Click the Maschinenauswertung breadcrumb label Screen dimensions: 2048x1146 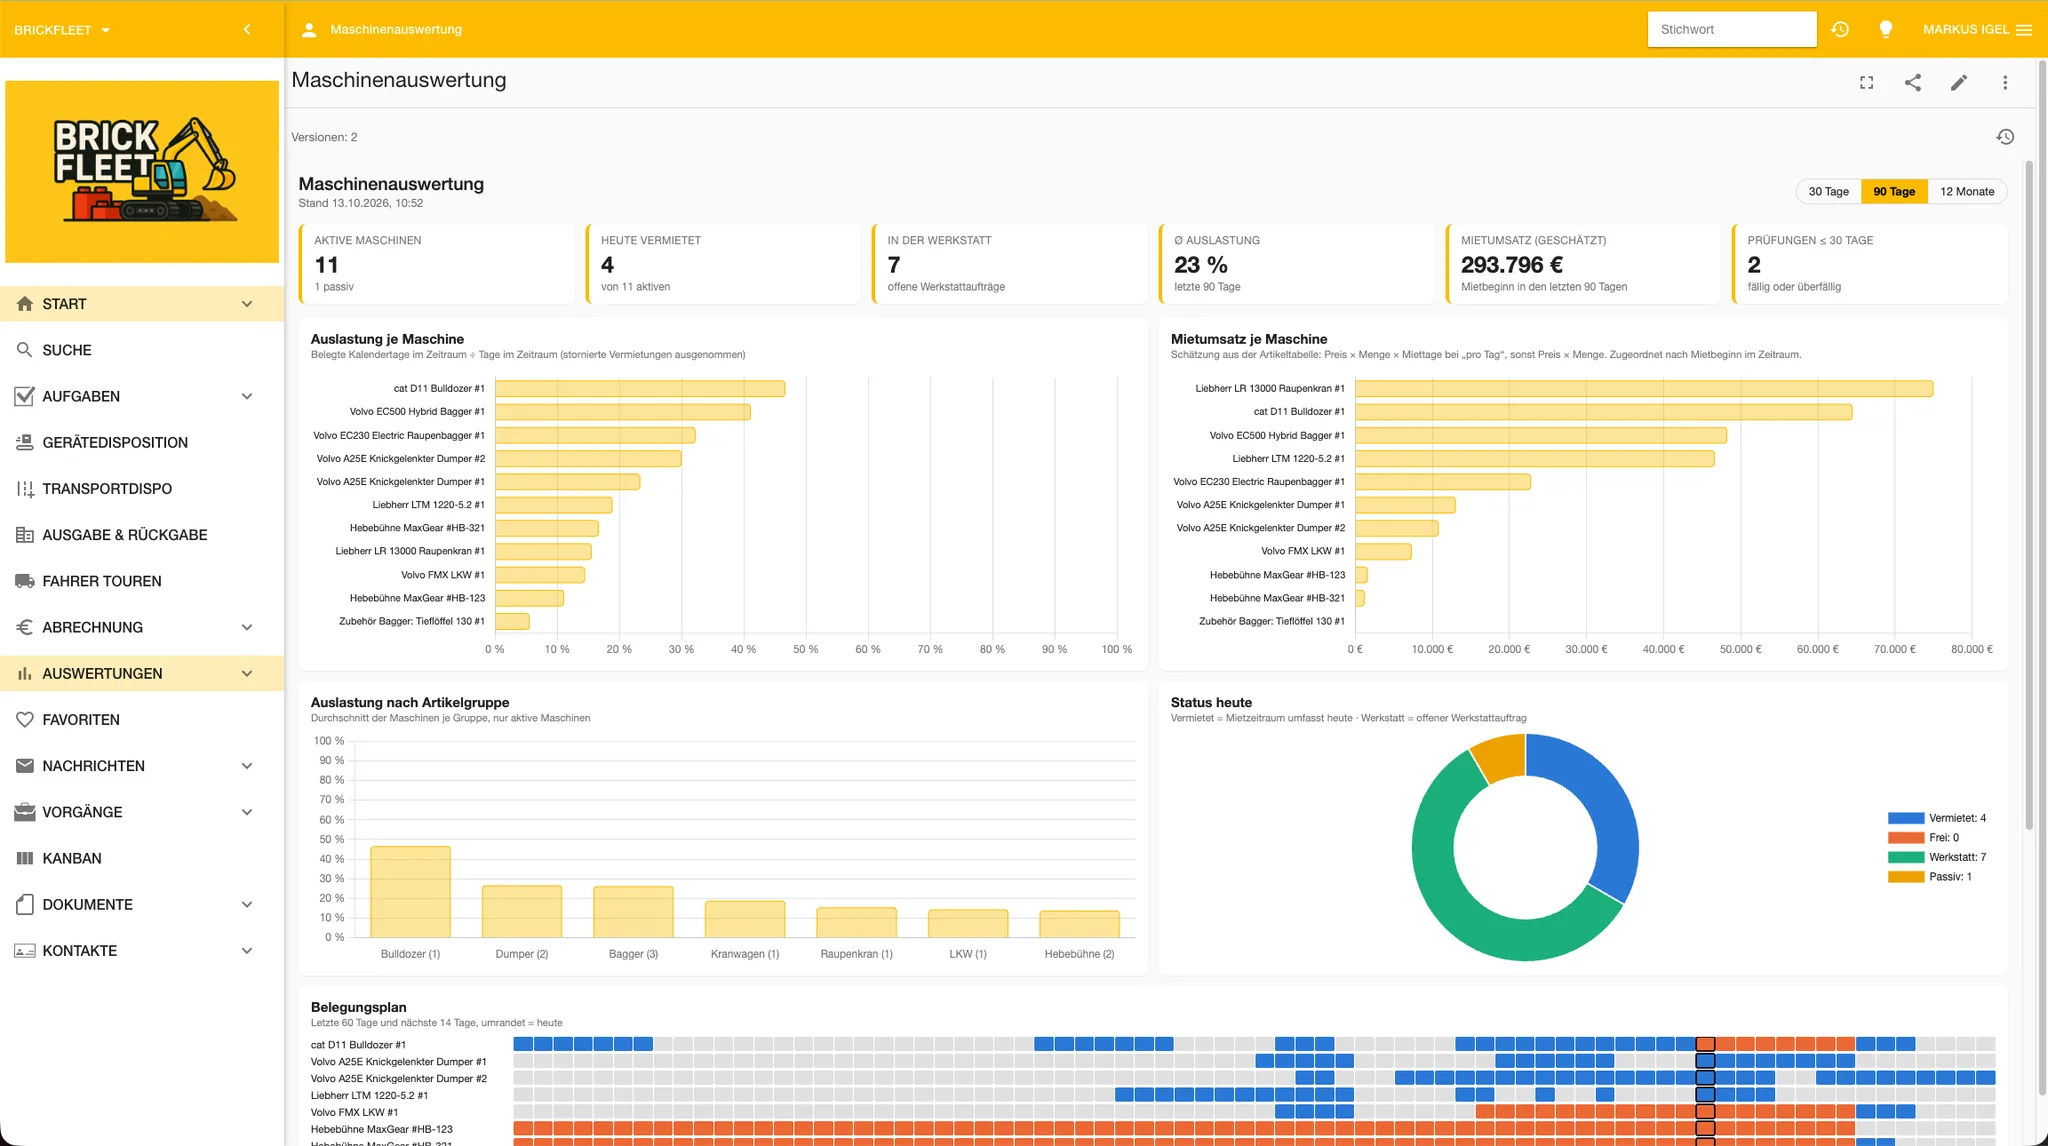(x=396, y=29)
